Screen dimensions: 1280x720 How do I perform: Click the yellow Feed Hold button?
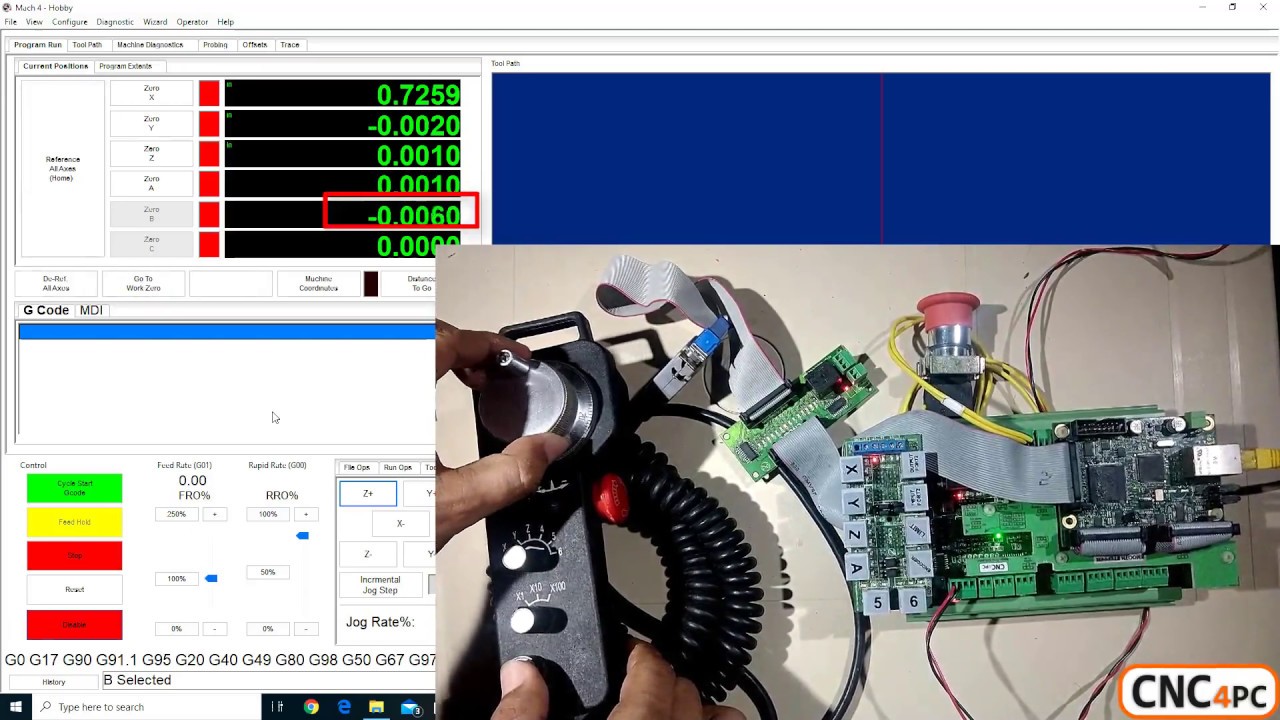(74, 522)
